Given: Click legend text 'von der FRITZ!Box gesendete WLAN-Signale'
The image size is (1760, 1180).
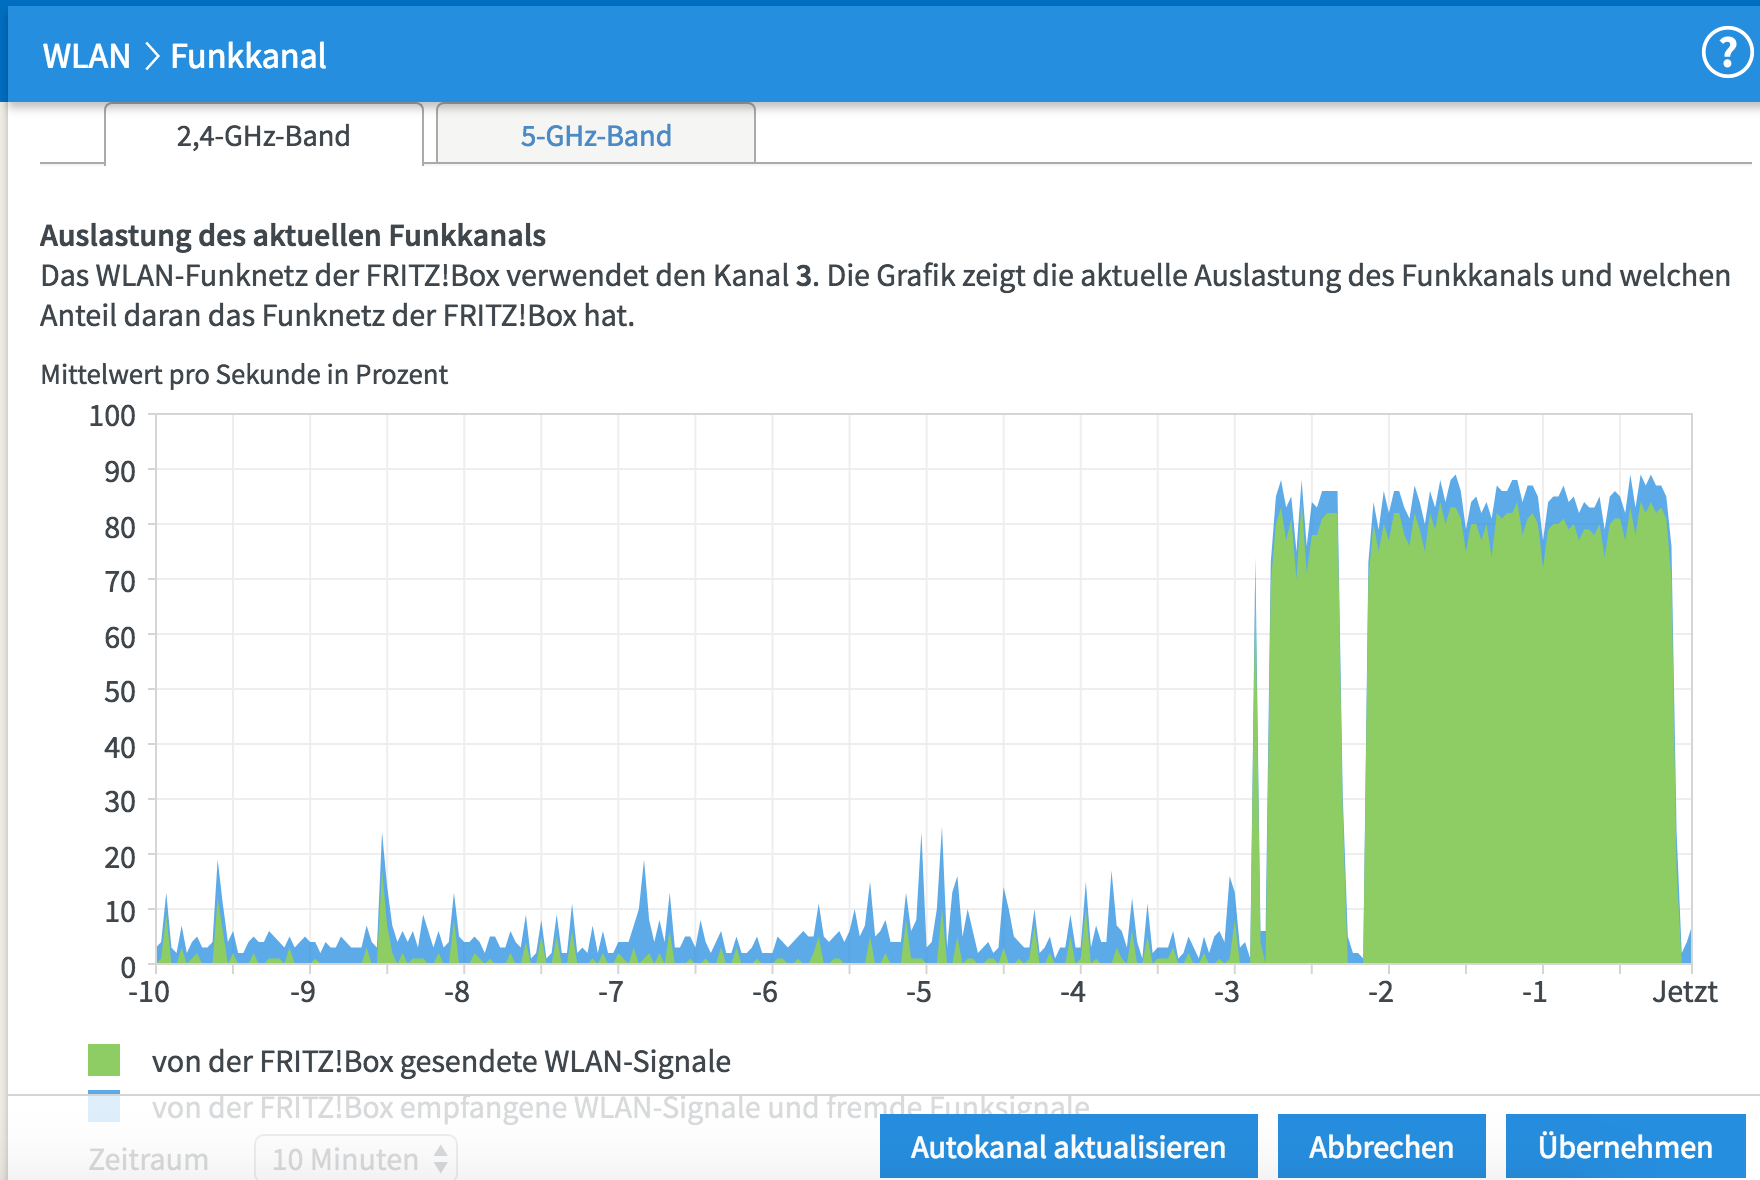Looking at the screenshot, I should tap(441, 1061).
